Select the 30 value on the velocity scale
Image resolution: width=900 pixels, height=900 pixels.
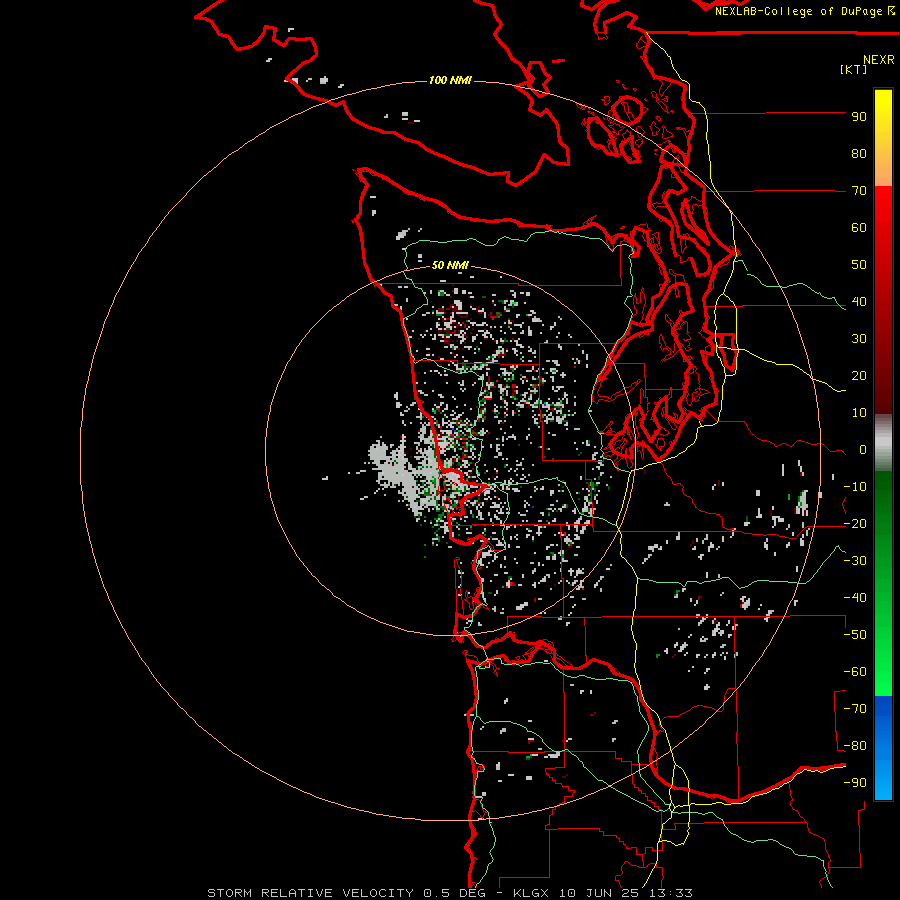859,339
